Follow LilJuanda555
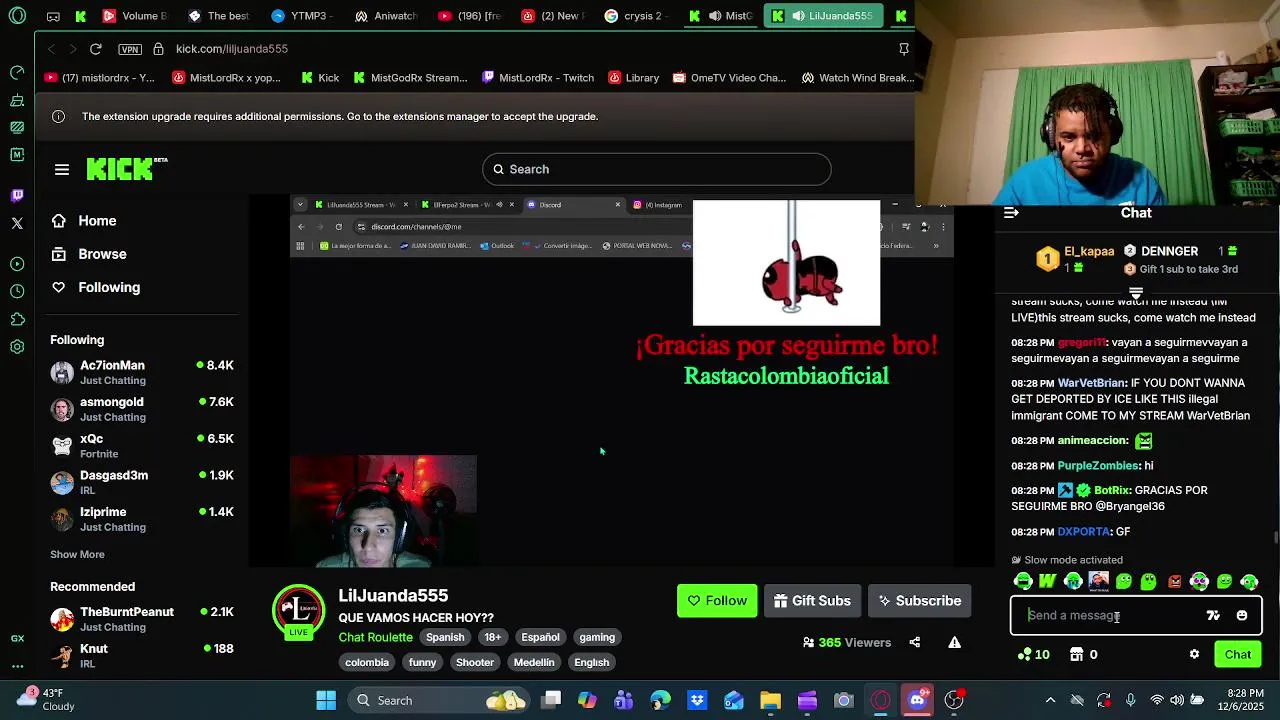 point(717,601)
